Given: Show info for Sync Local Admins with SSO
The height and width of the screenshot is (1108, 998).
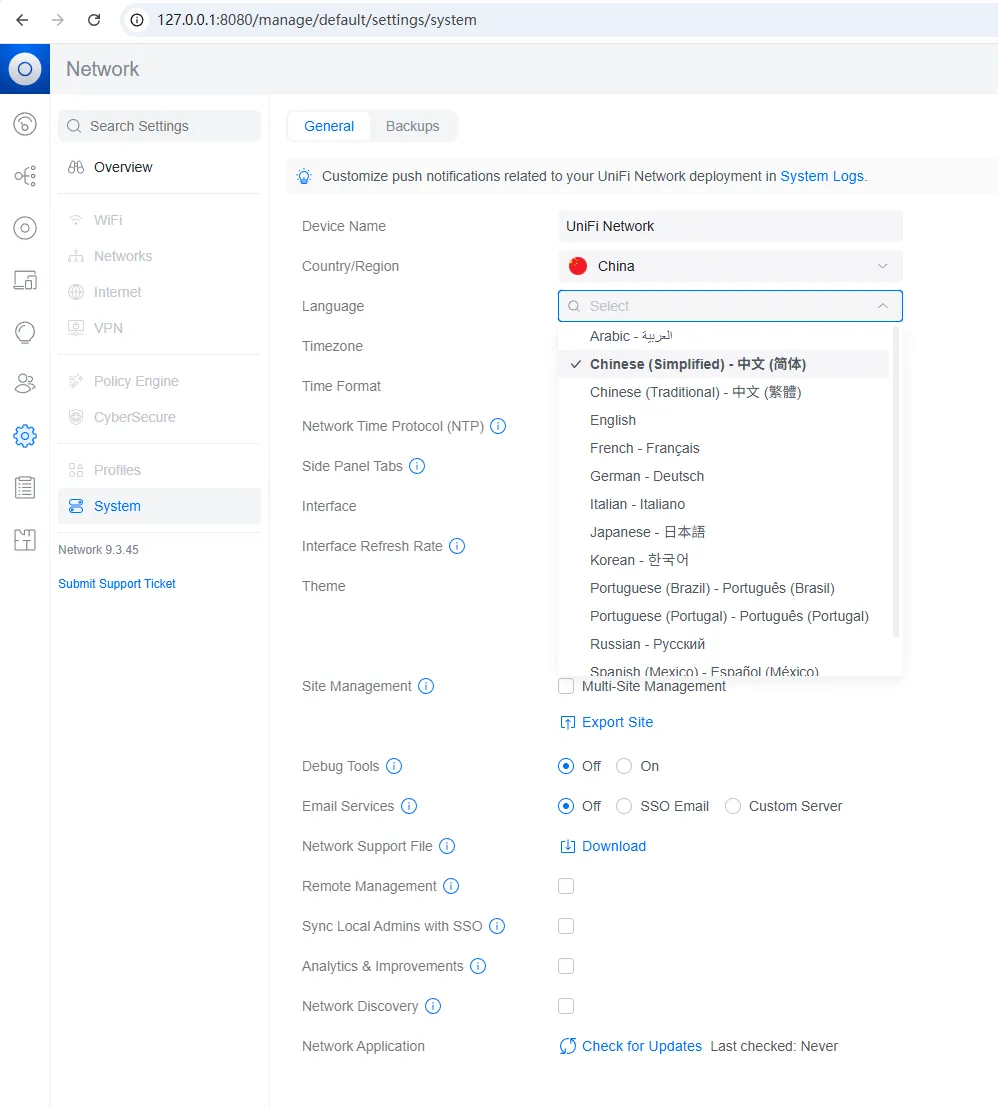Looking at the screenshot, I should (x=498, y=926).
